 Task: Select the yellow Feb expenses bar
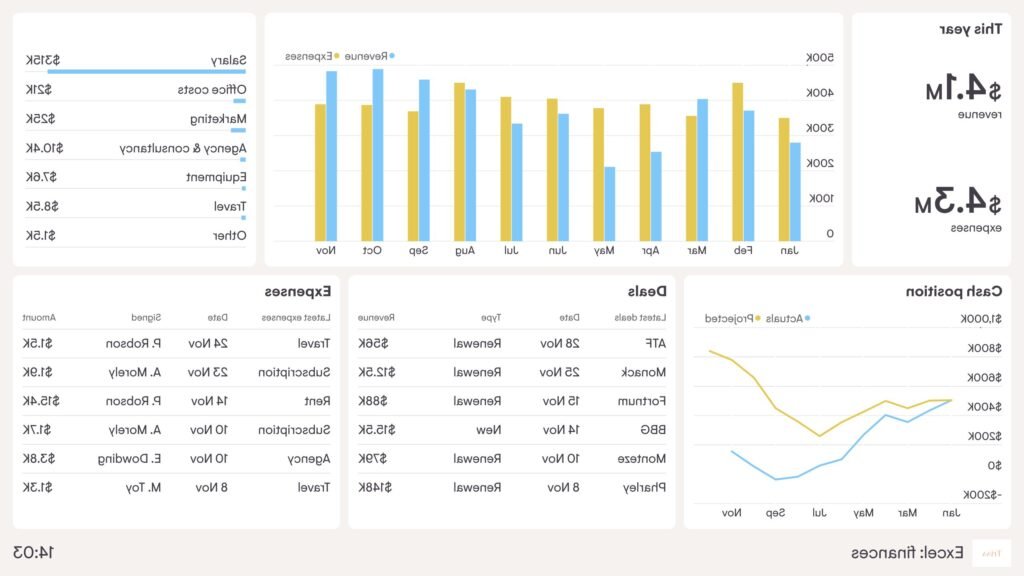click(738, 162)
